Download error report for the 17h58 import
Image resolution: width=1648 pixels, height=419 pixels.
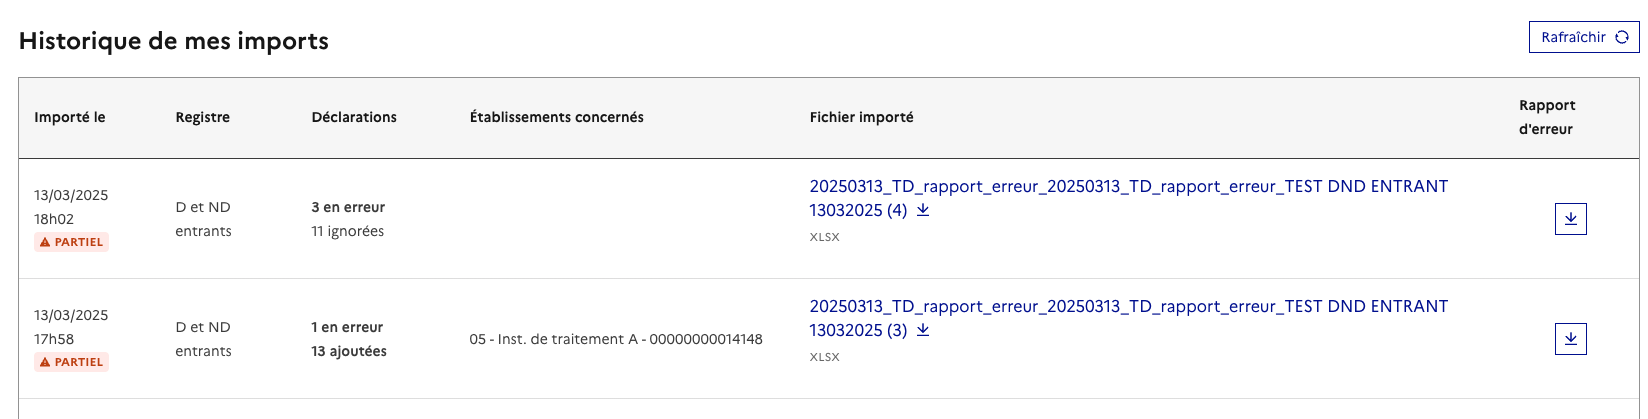point(1570,339)
